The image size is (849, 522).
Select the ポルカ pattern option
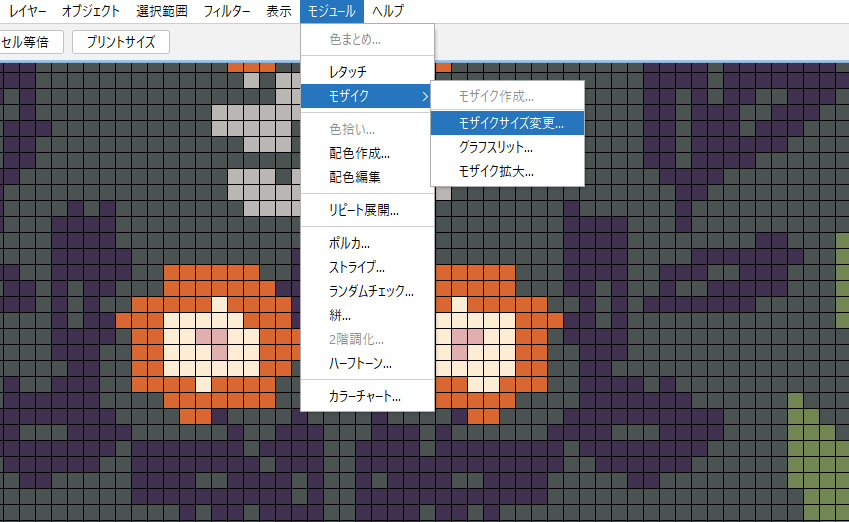[350, 243]
